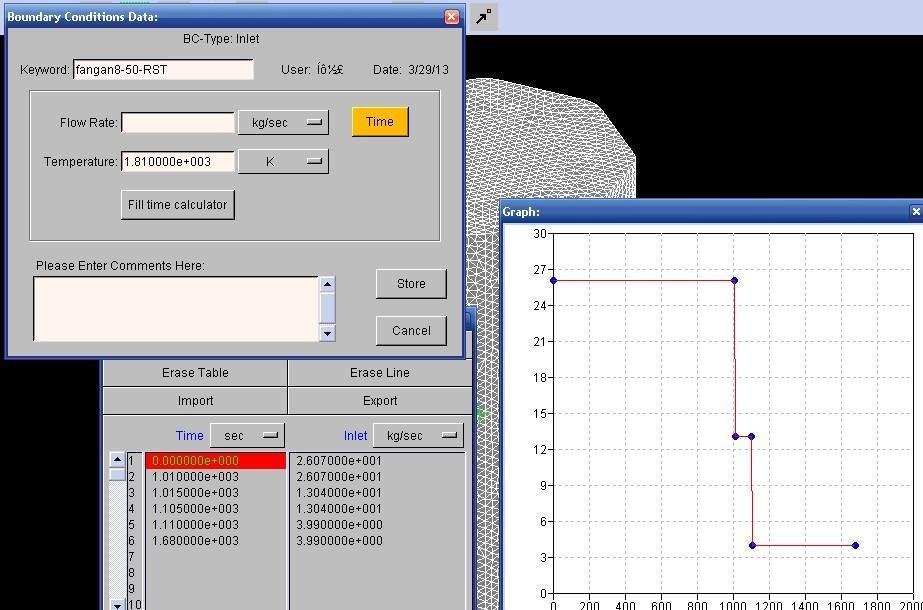Screen dimensions: 923x610
Task: Click in the Flow Rate input field
Action: (178, 122)
